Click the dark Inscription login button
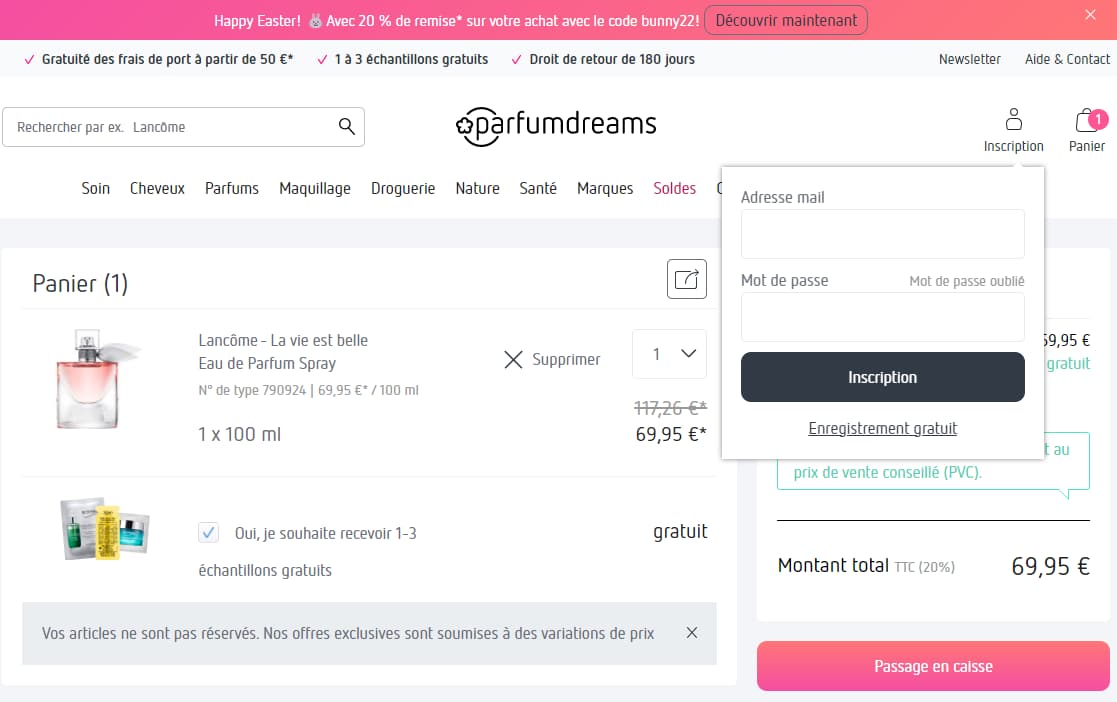 click(882, 377)
